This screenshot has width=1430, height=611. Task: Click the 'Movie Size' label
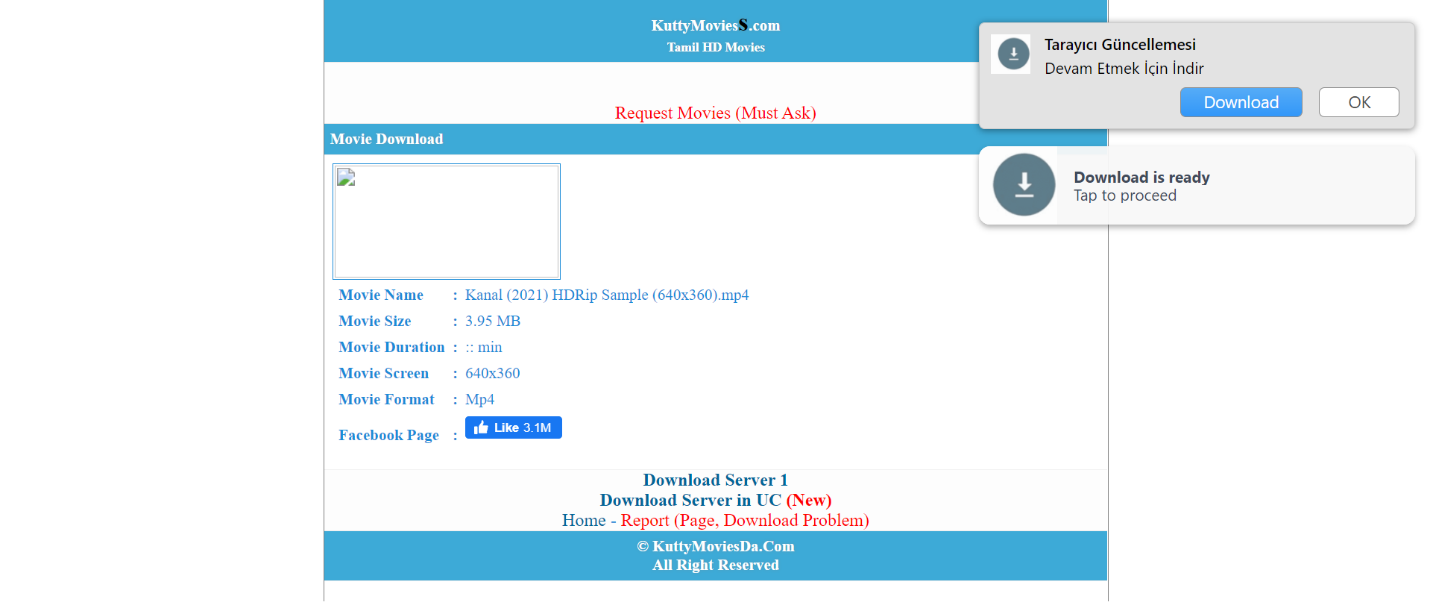click(375, 321)
